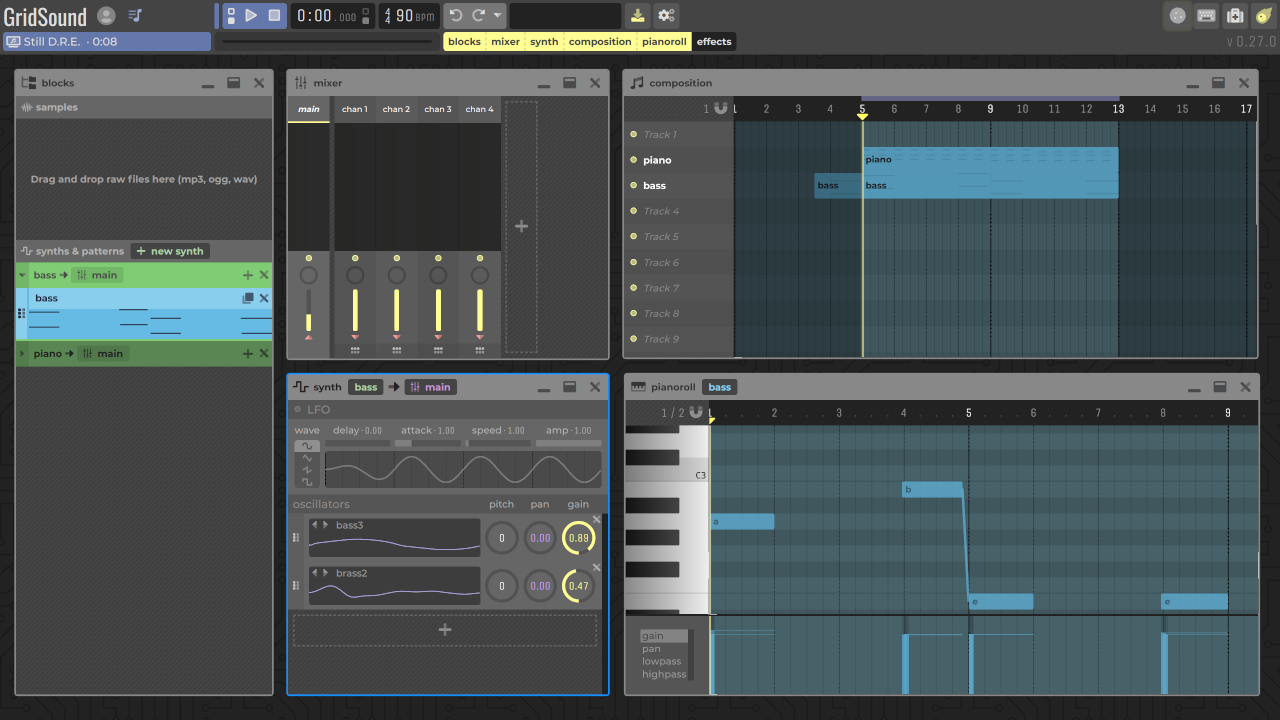Undo the last action
The height and width of the screenshot is (720, 1280).
click(x=456, y=15)
